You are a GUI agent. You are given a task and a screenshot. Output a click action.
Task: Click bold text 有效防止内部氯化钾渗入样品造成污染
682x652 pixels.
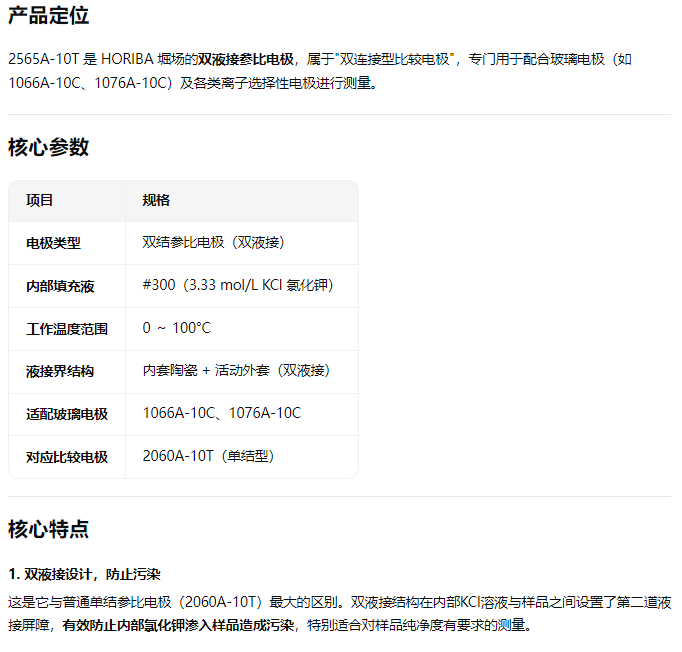point(178,625)
